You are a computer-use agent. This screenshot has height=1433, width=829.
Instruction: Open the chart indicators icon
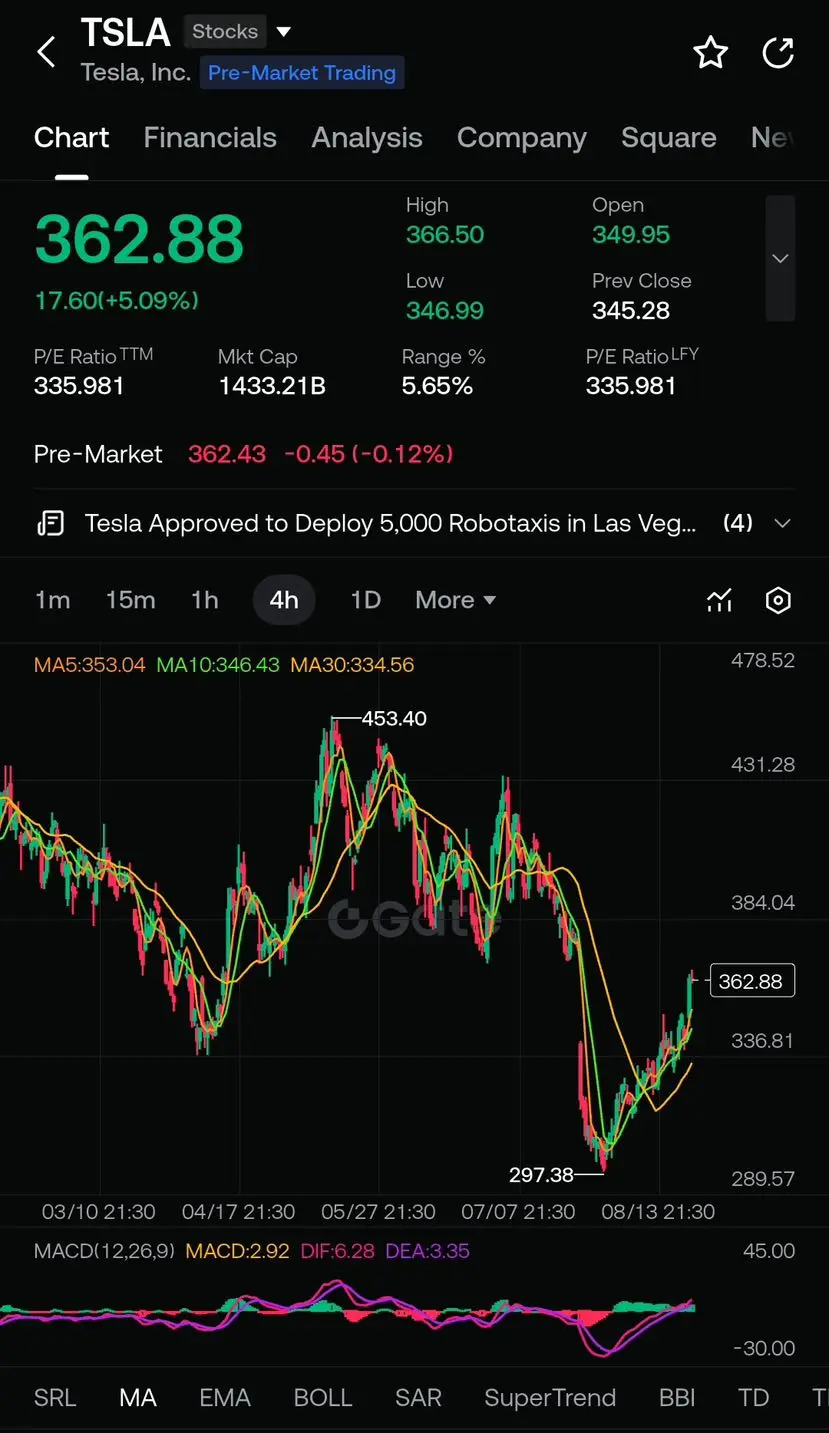pos(720,600)
